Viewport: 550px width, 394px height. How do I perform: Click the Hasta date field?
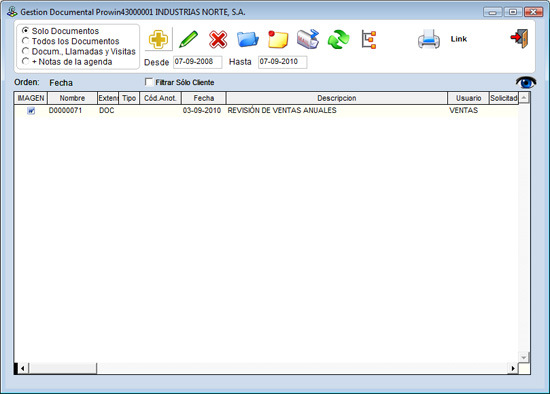[x=282, y=62]
